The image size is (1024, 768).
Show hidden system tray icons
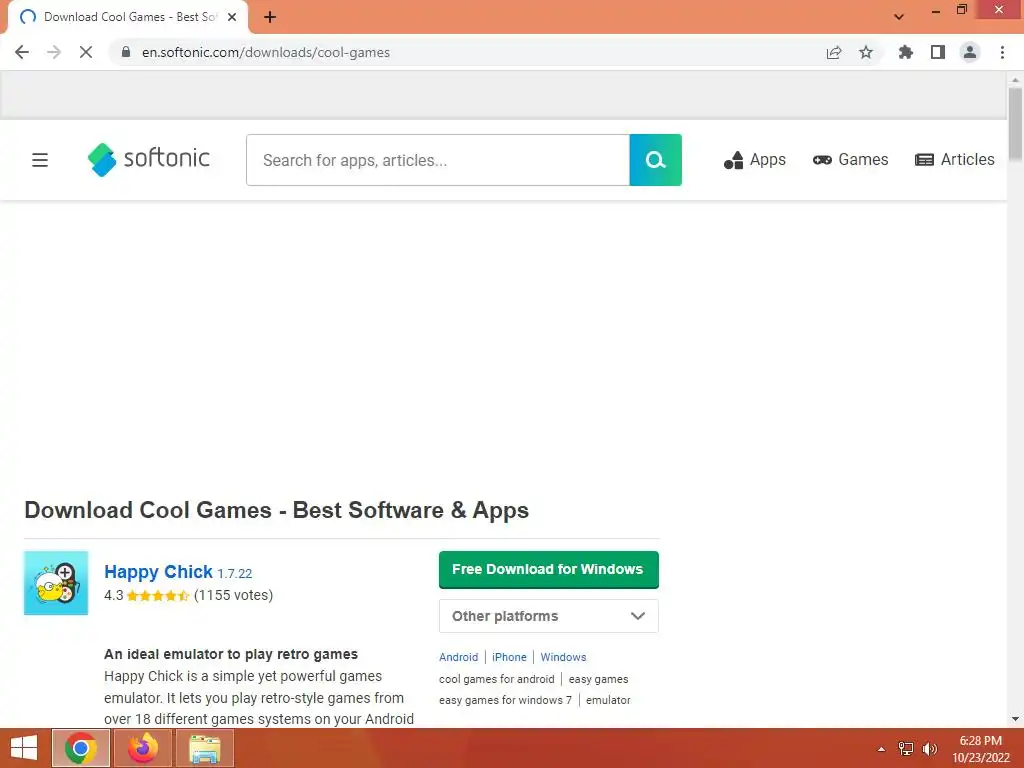click(x=881, y=749)
